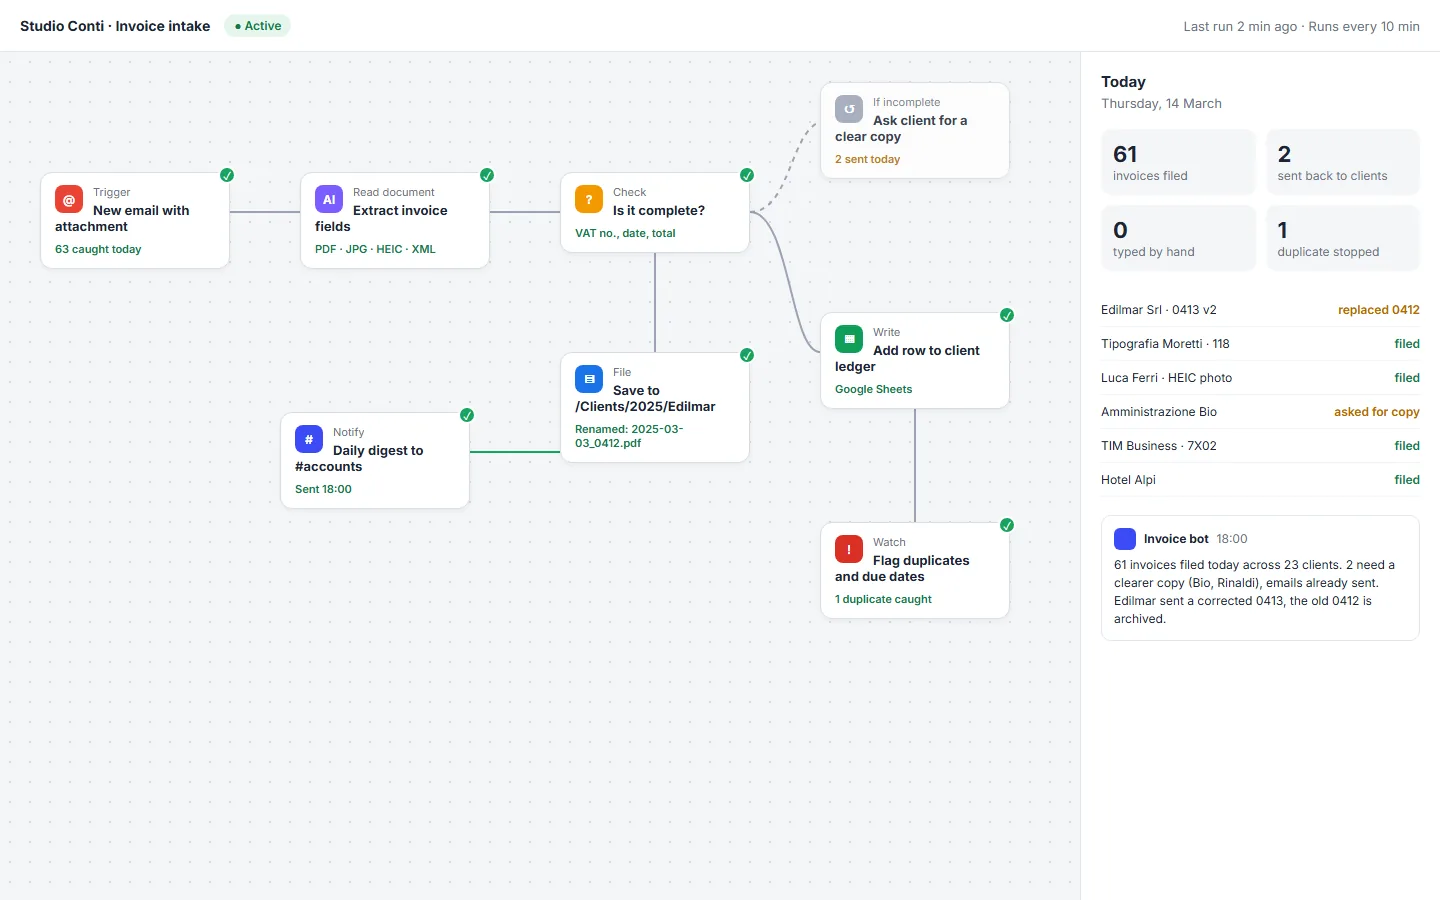Screen dimensions: 1440x900
Task: Click the Last run 2 min ago text
Action: 1240,27
